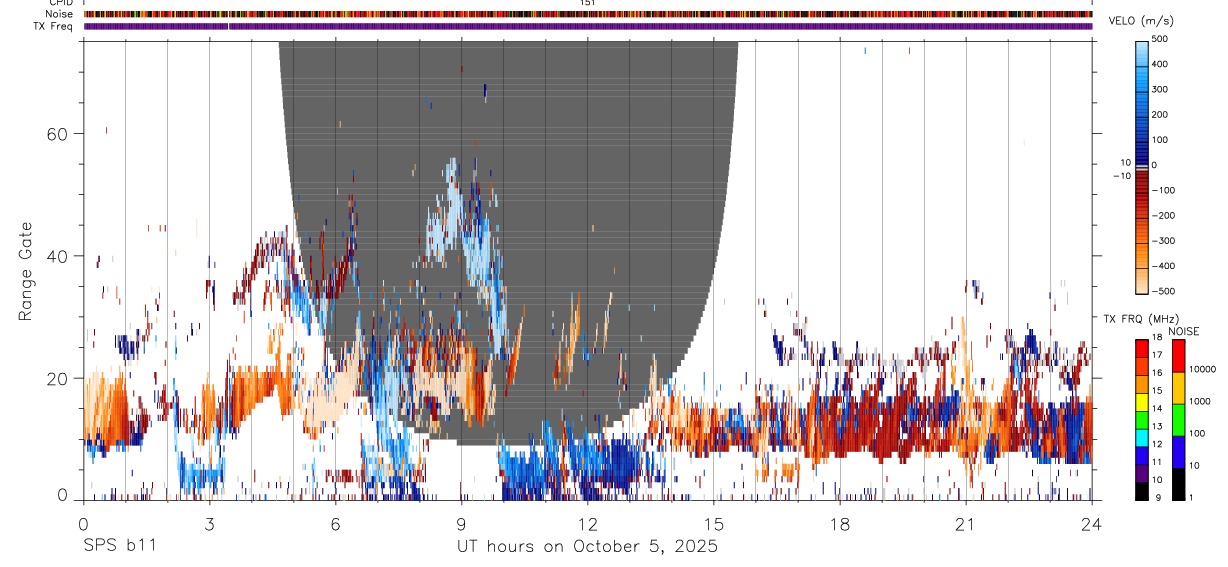Click NOISE scale value '10000'

tap(1203, 369)
